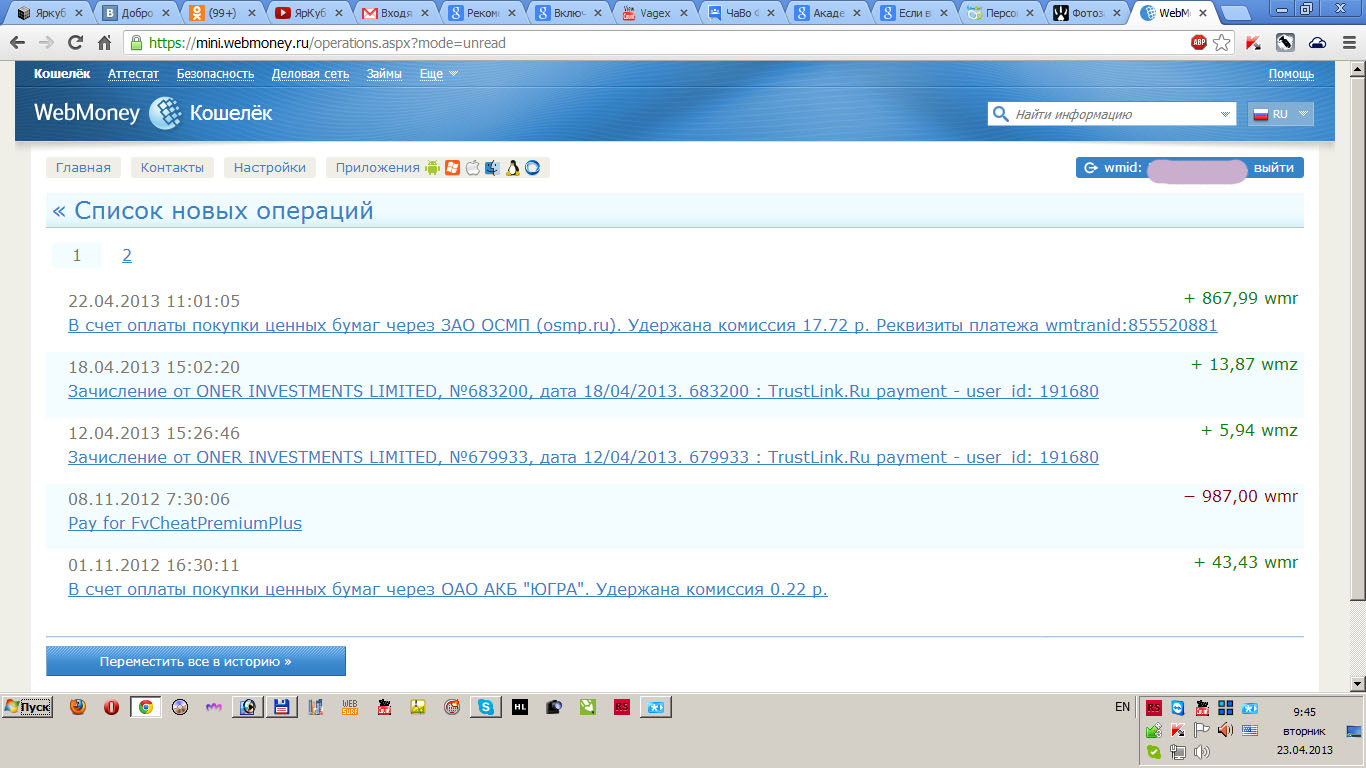Click the green checkmark tray icon
Image resolution: width=1366 pixels, height=768 pixels.
click(1154, 752)
